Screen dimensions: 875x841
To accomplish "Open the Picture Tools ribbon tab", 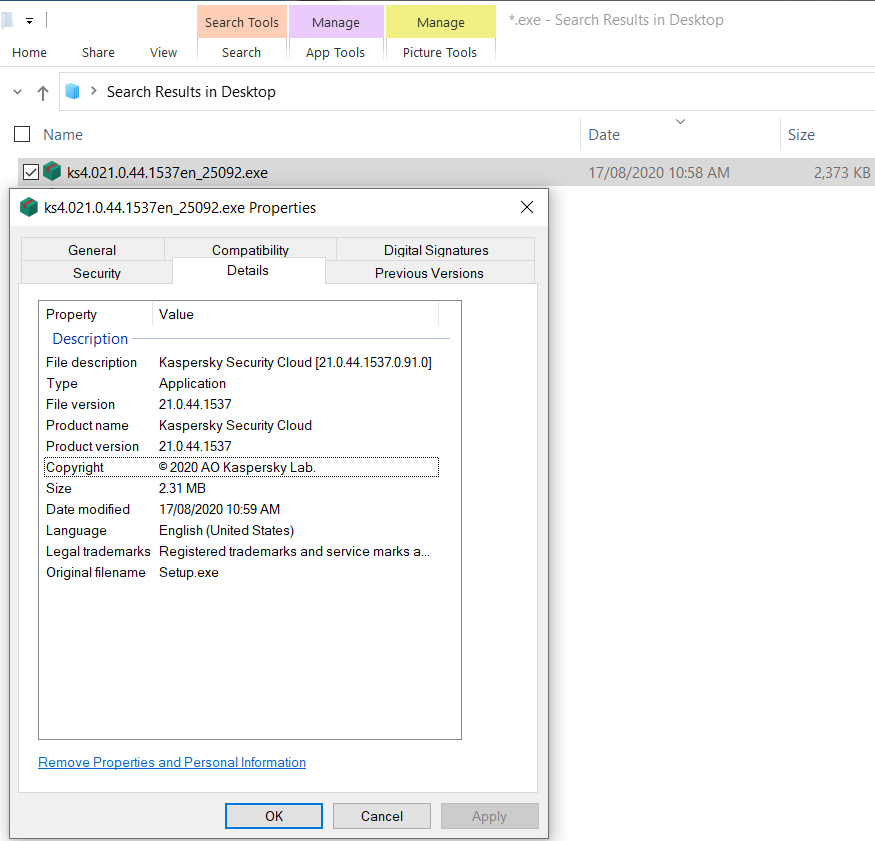I will point(440,52).
